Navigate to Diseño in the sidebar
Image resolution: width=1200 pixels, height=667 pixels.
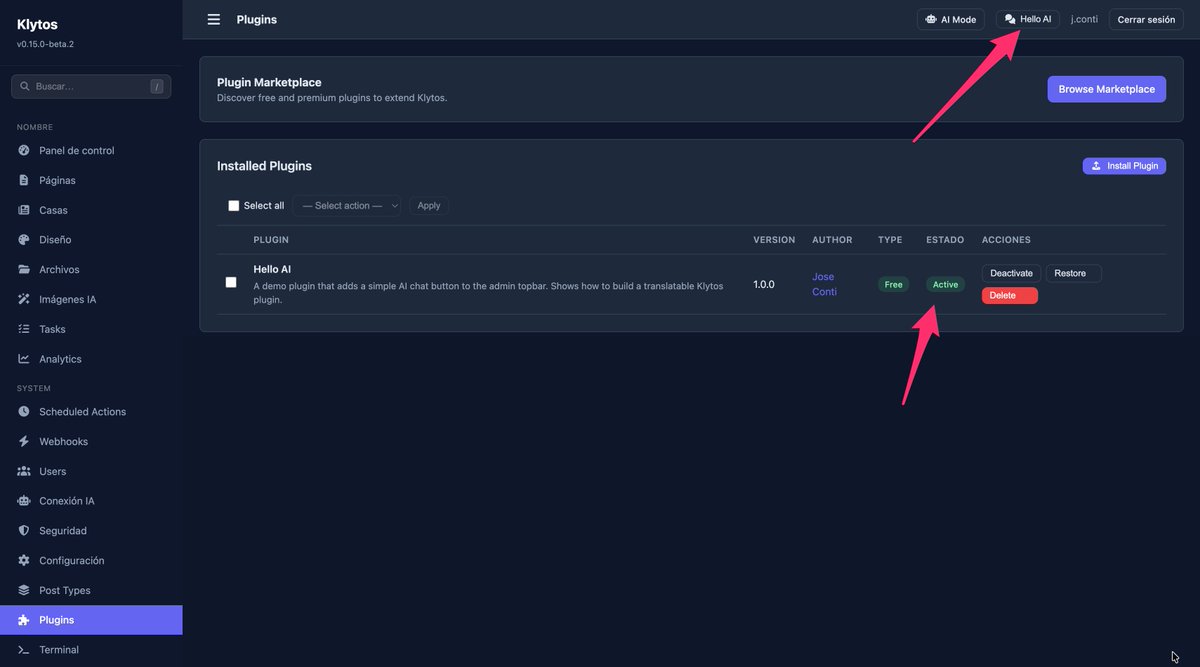click(x=91, y=240)
